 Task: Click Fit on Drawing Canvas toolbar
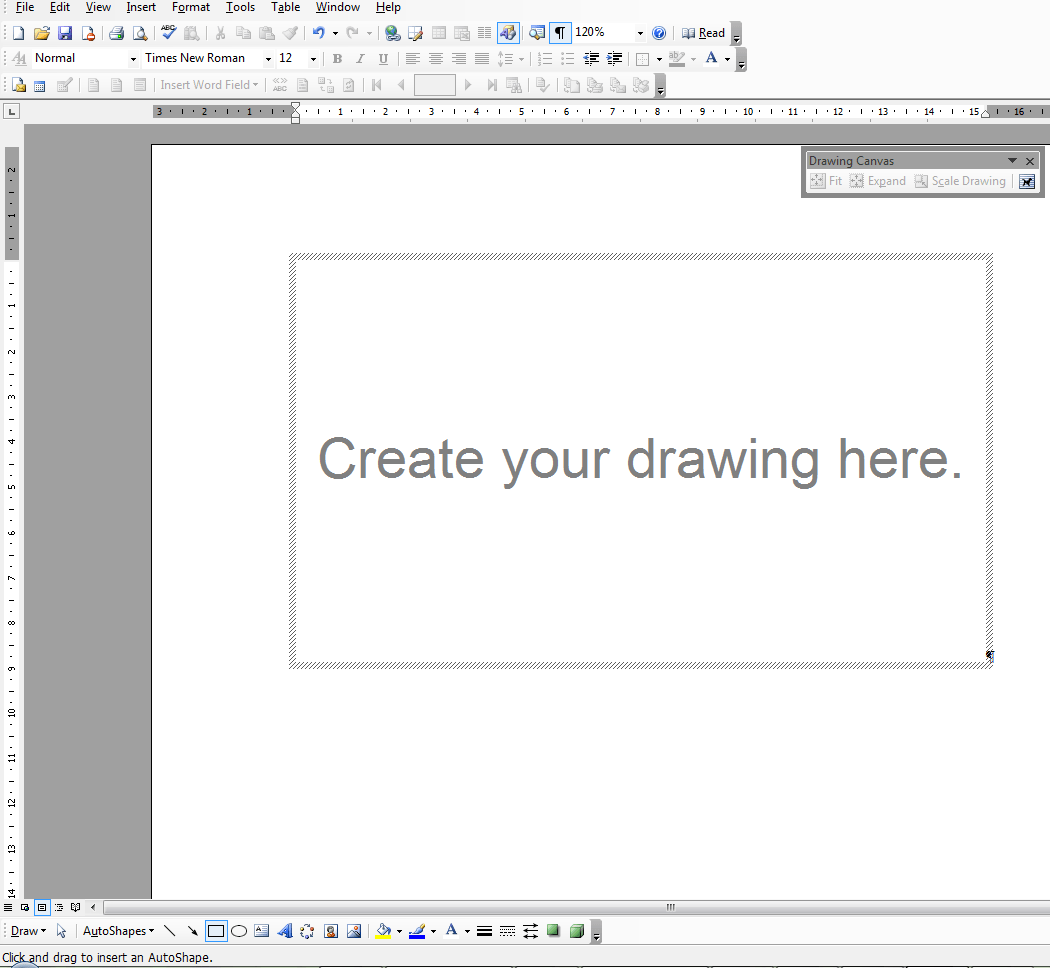tap(826, 181)
